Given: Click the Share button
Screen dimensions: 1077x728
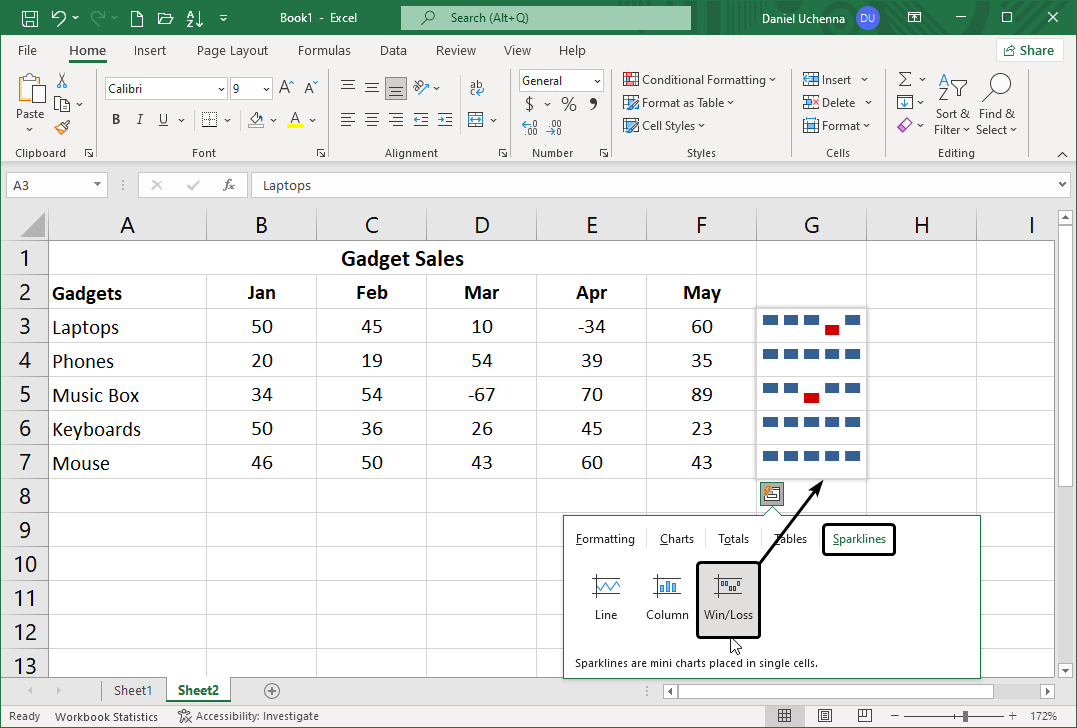Looking at the screenshot, I should click(1029, 49).
